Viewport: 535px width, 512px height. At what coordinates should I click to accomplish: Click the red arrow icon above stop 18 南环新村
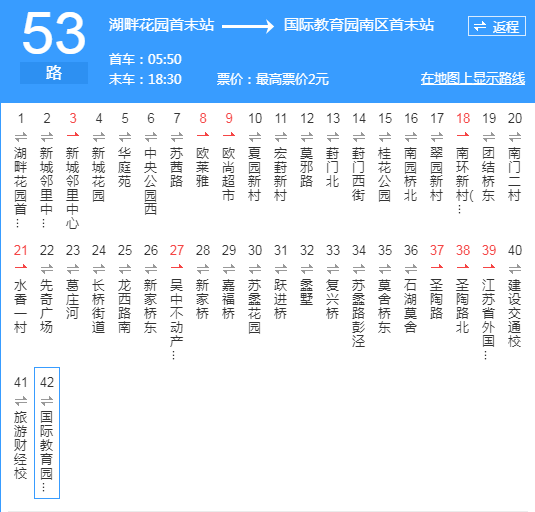click(x=463, y=135)
